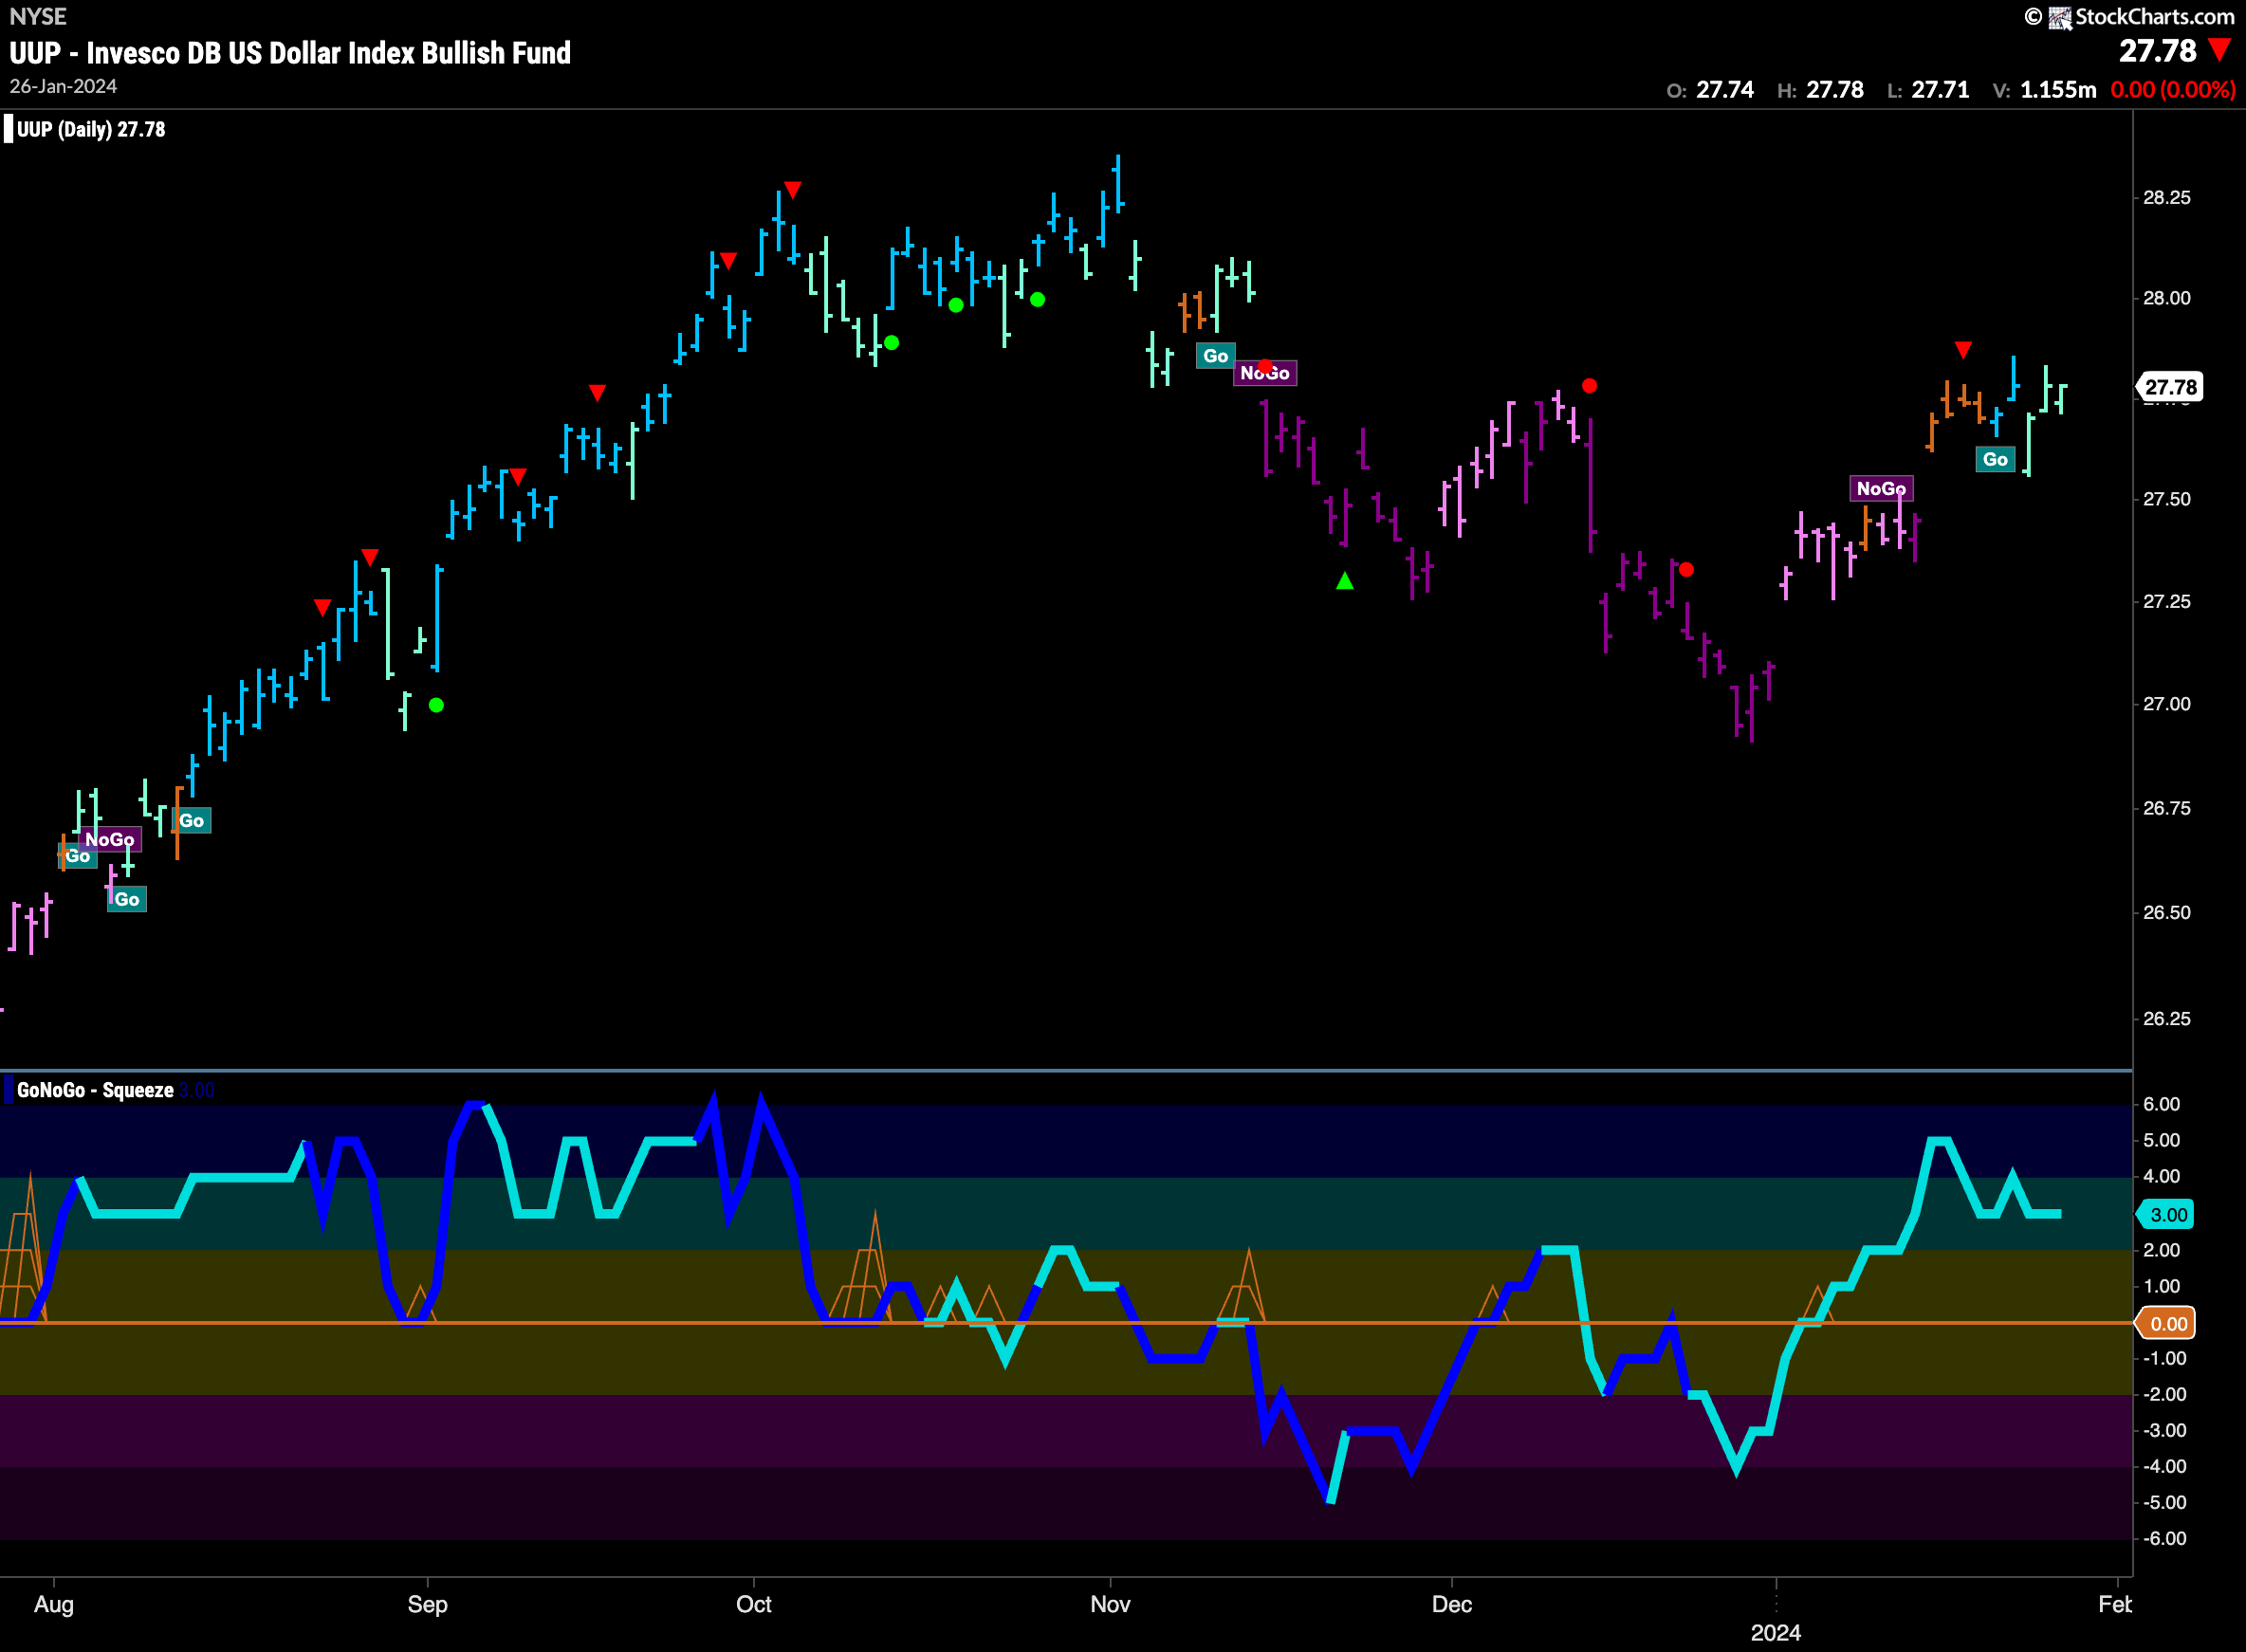Image resolution: width=2246 pixels, height=1652 pixels.
Task: Click the open value 27.74
Action: pos(1724,90)
